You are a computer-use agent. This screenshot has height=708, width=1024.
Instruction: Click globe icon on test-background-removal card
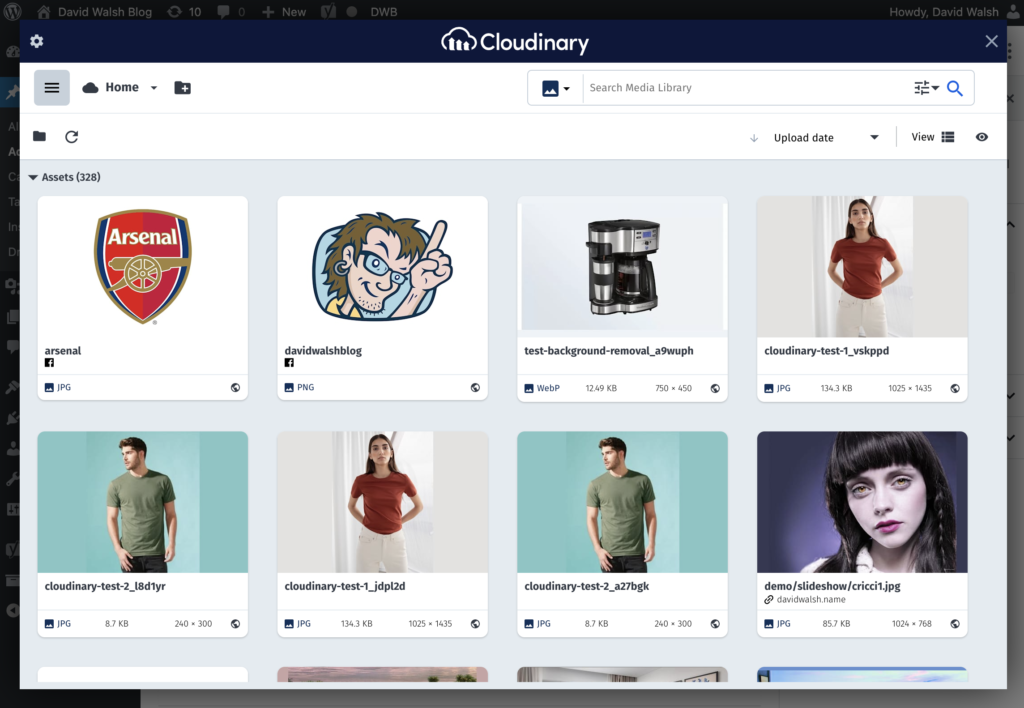[x=715, y=388]
